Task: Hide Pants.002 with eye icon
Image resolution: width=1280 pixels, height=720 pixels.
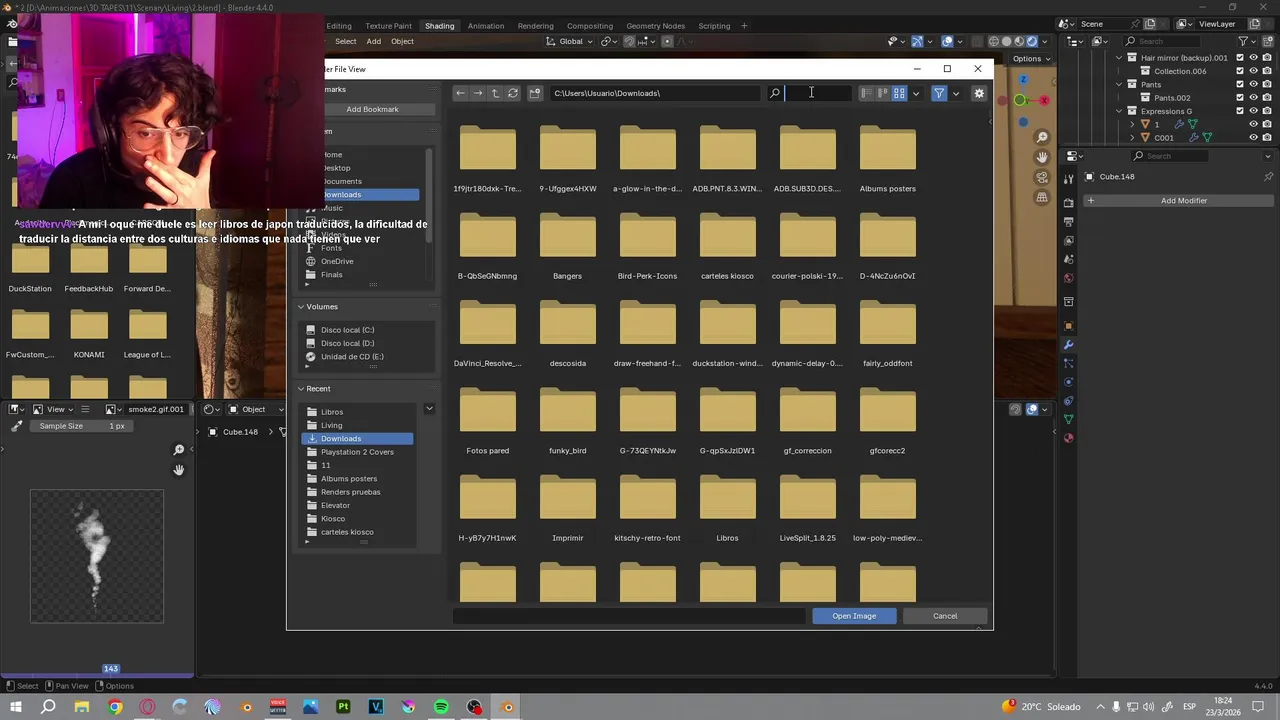Action: tap(1253, 98)
